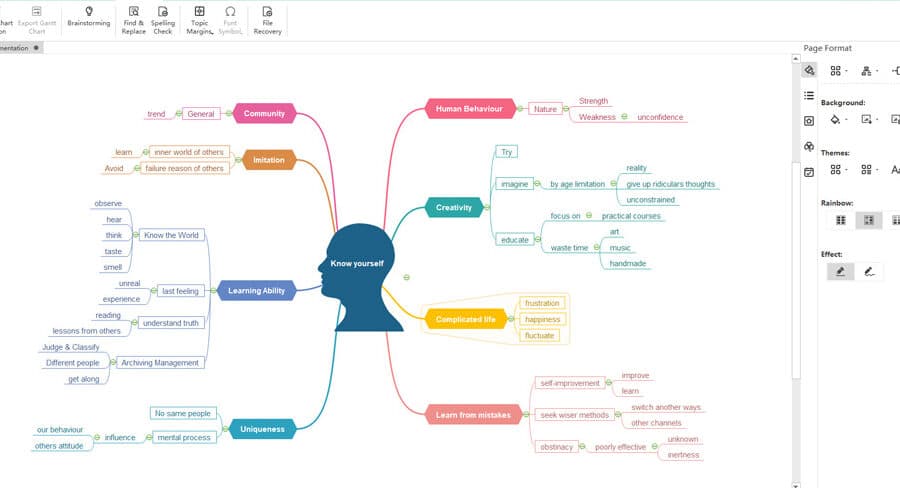Open the task calendar sidebar icon
900x488 pixels.
(809, 172)
